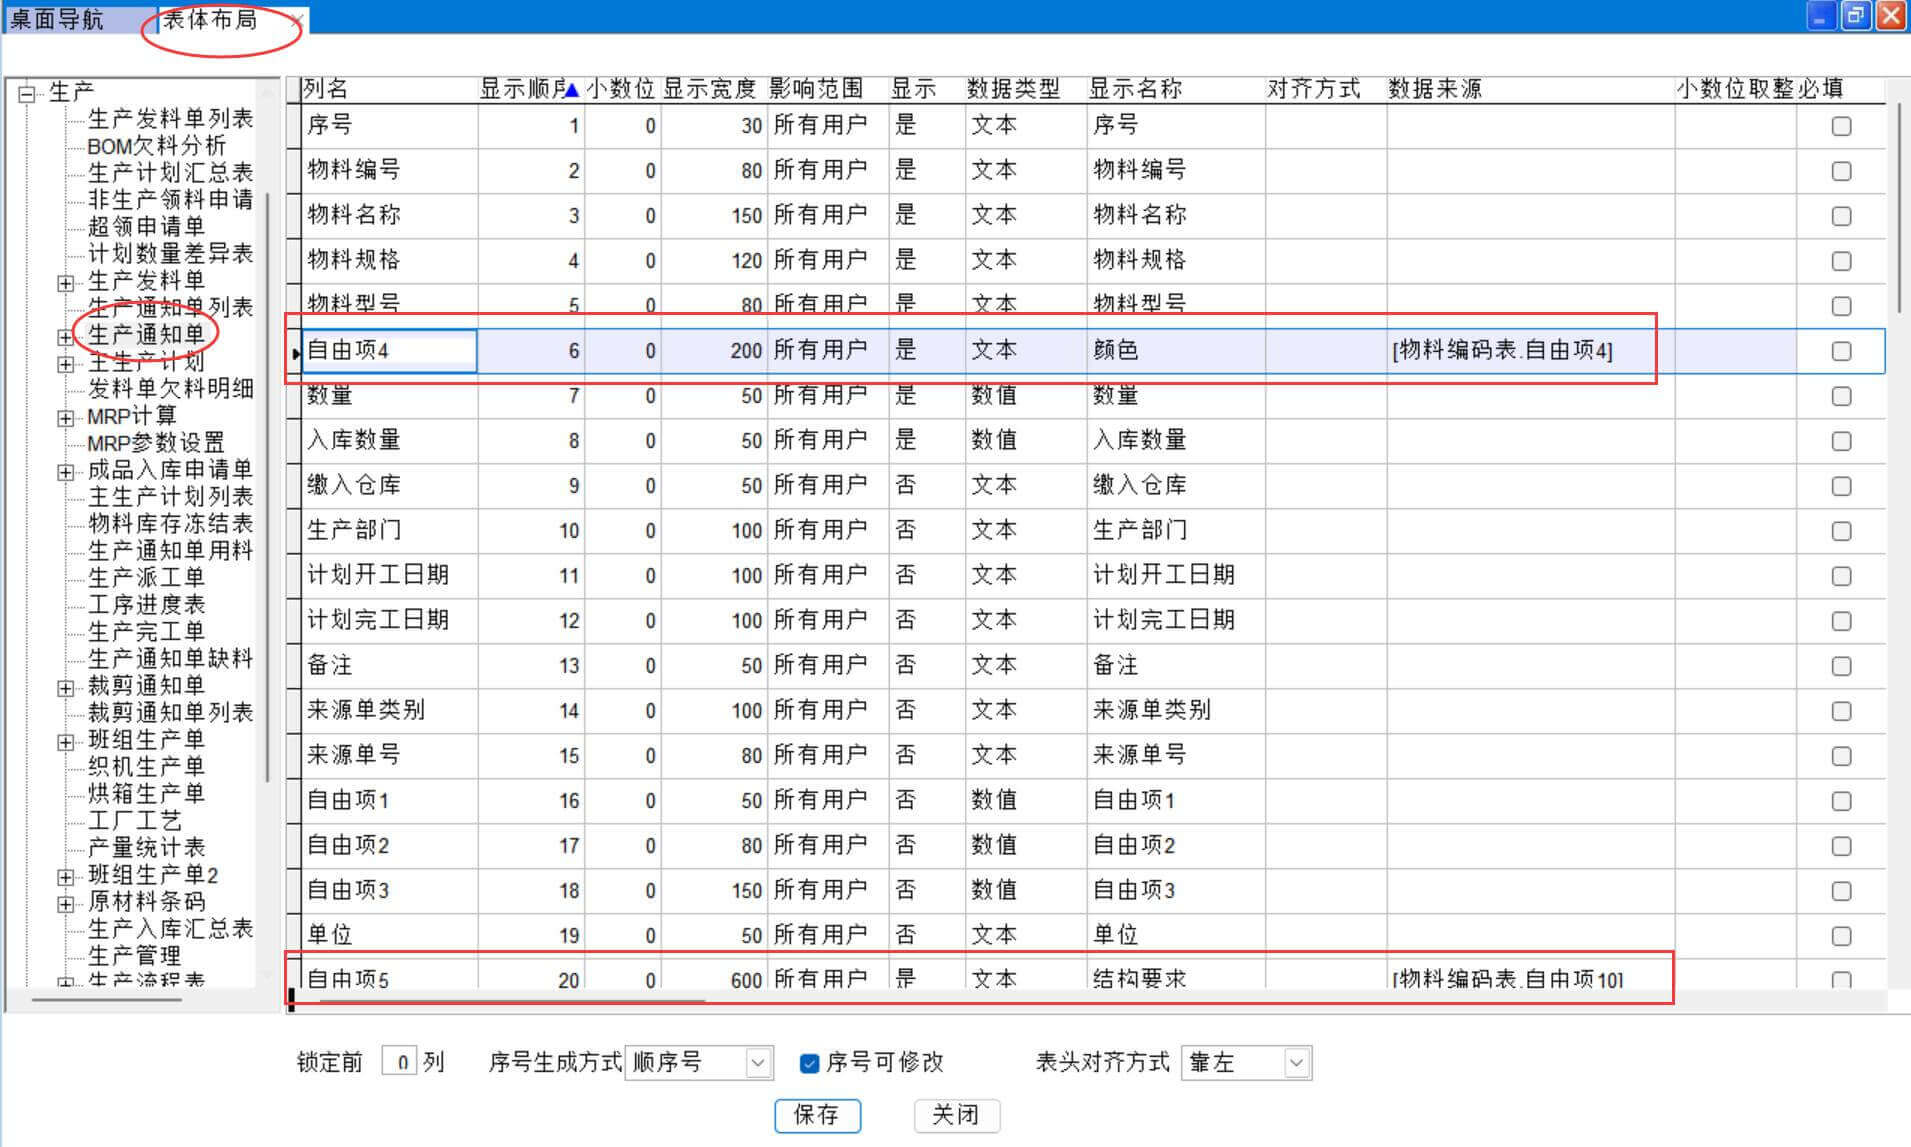The width and height of the screenshot is (1911, 1147).
Task: Expand the 成品入库申请单 tree node
Action: (x=66, y=472)
